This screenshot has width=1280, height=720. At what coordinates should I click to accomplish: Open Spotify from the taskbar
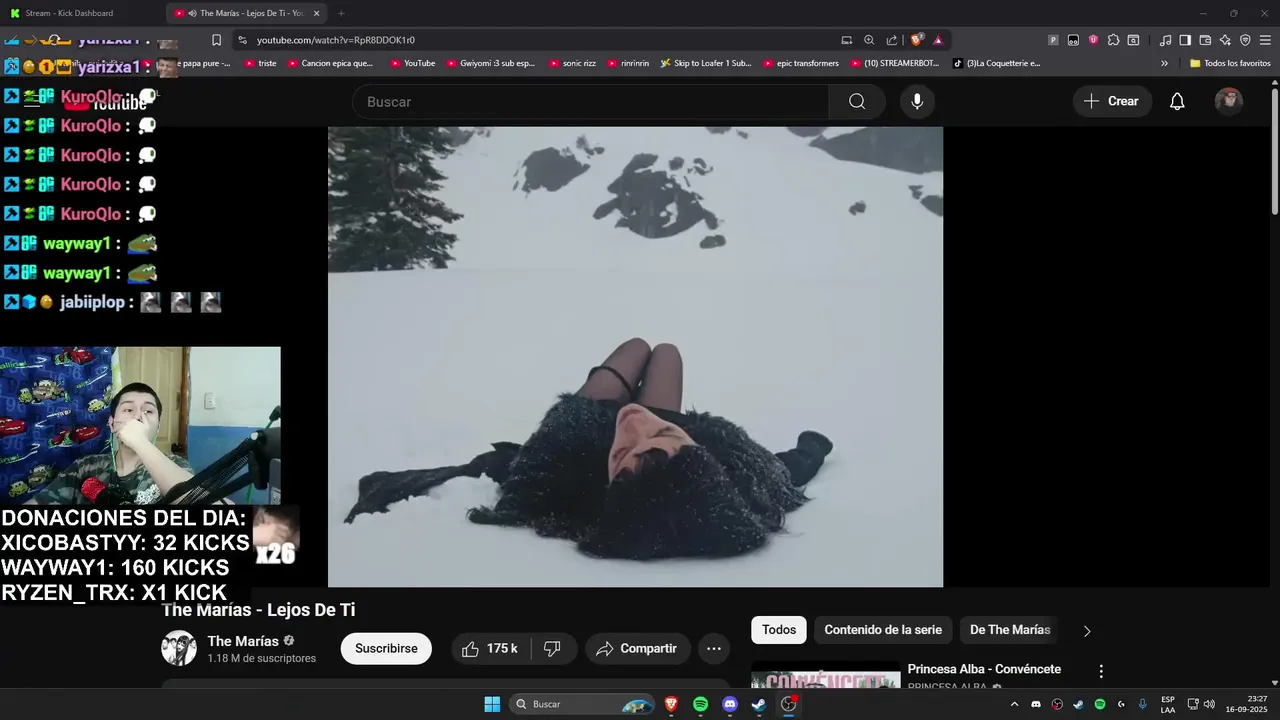tap(700, 704)
